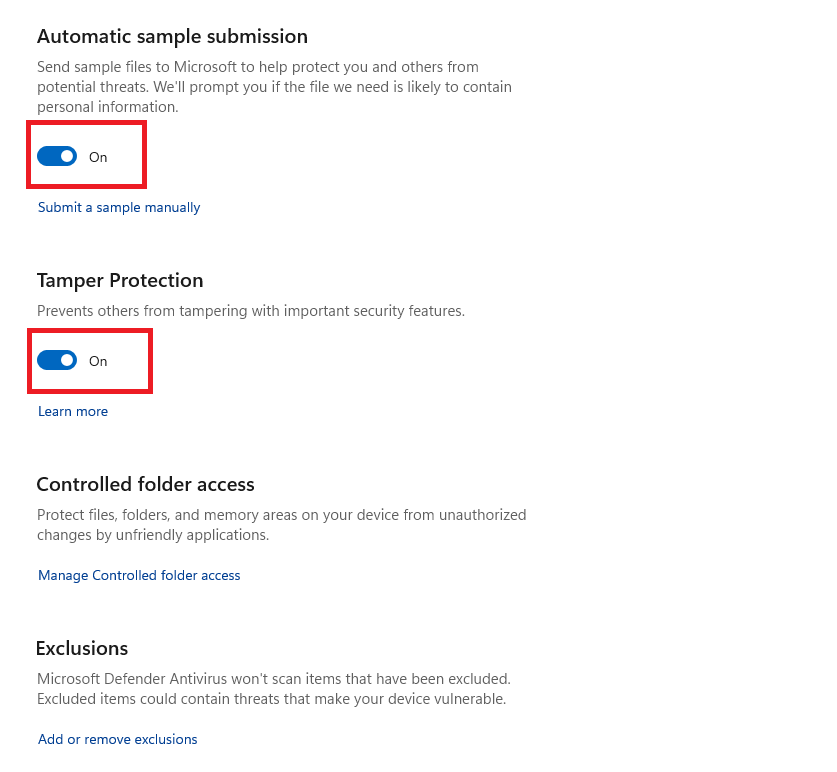Open the "Submit a sample manually" link
Screen dimensions: 837x772
point(119,208)
